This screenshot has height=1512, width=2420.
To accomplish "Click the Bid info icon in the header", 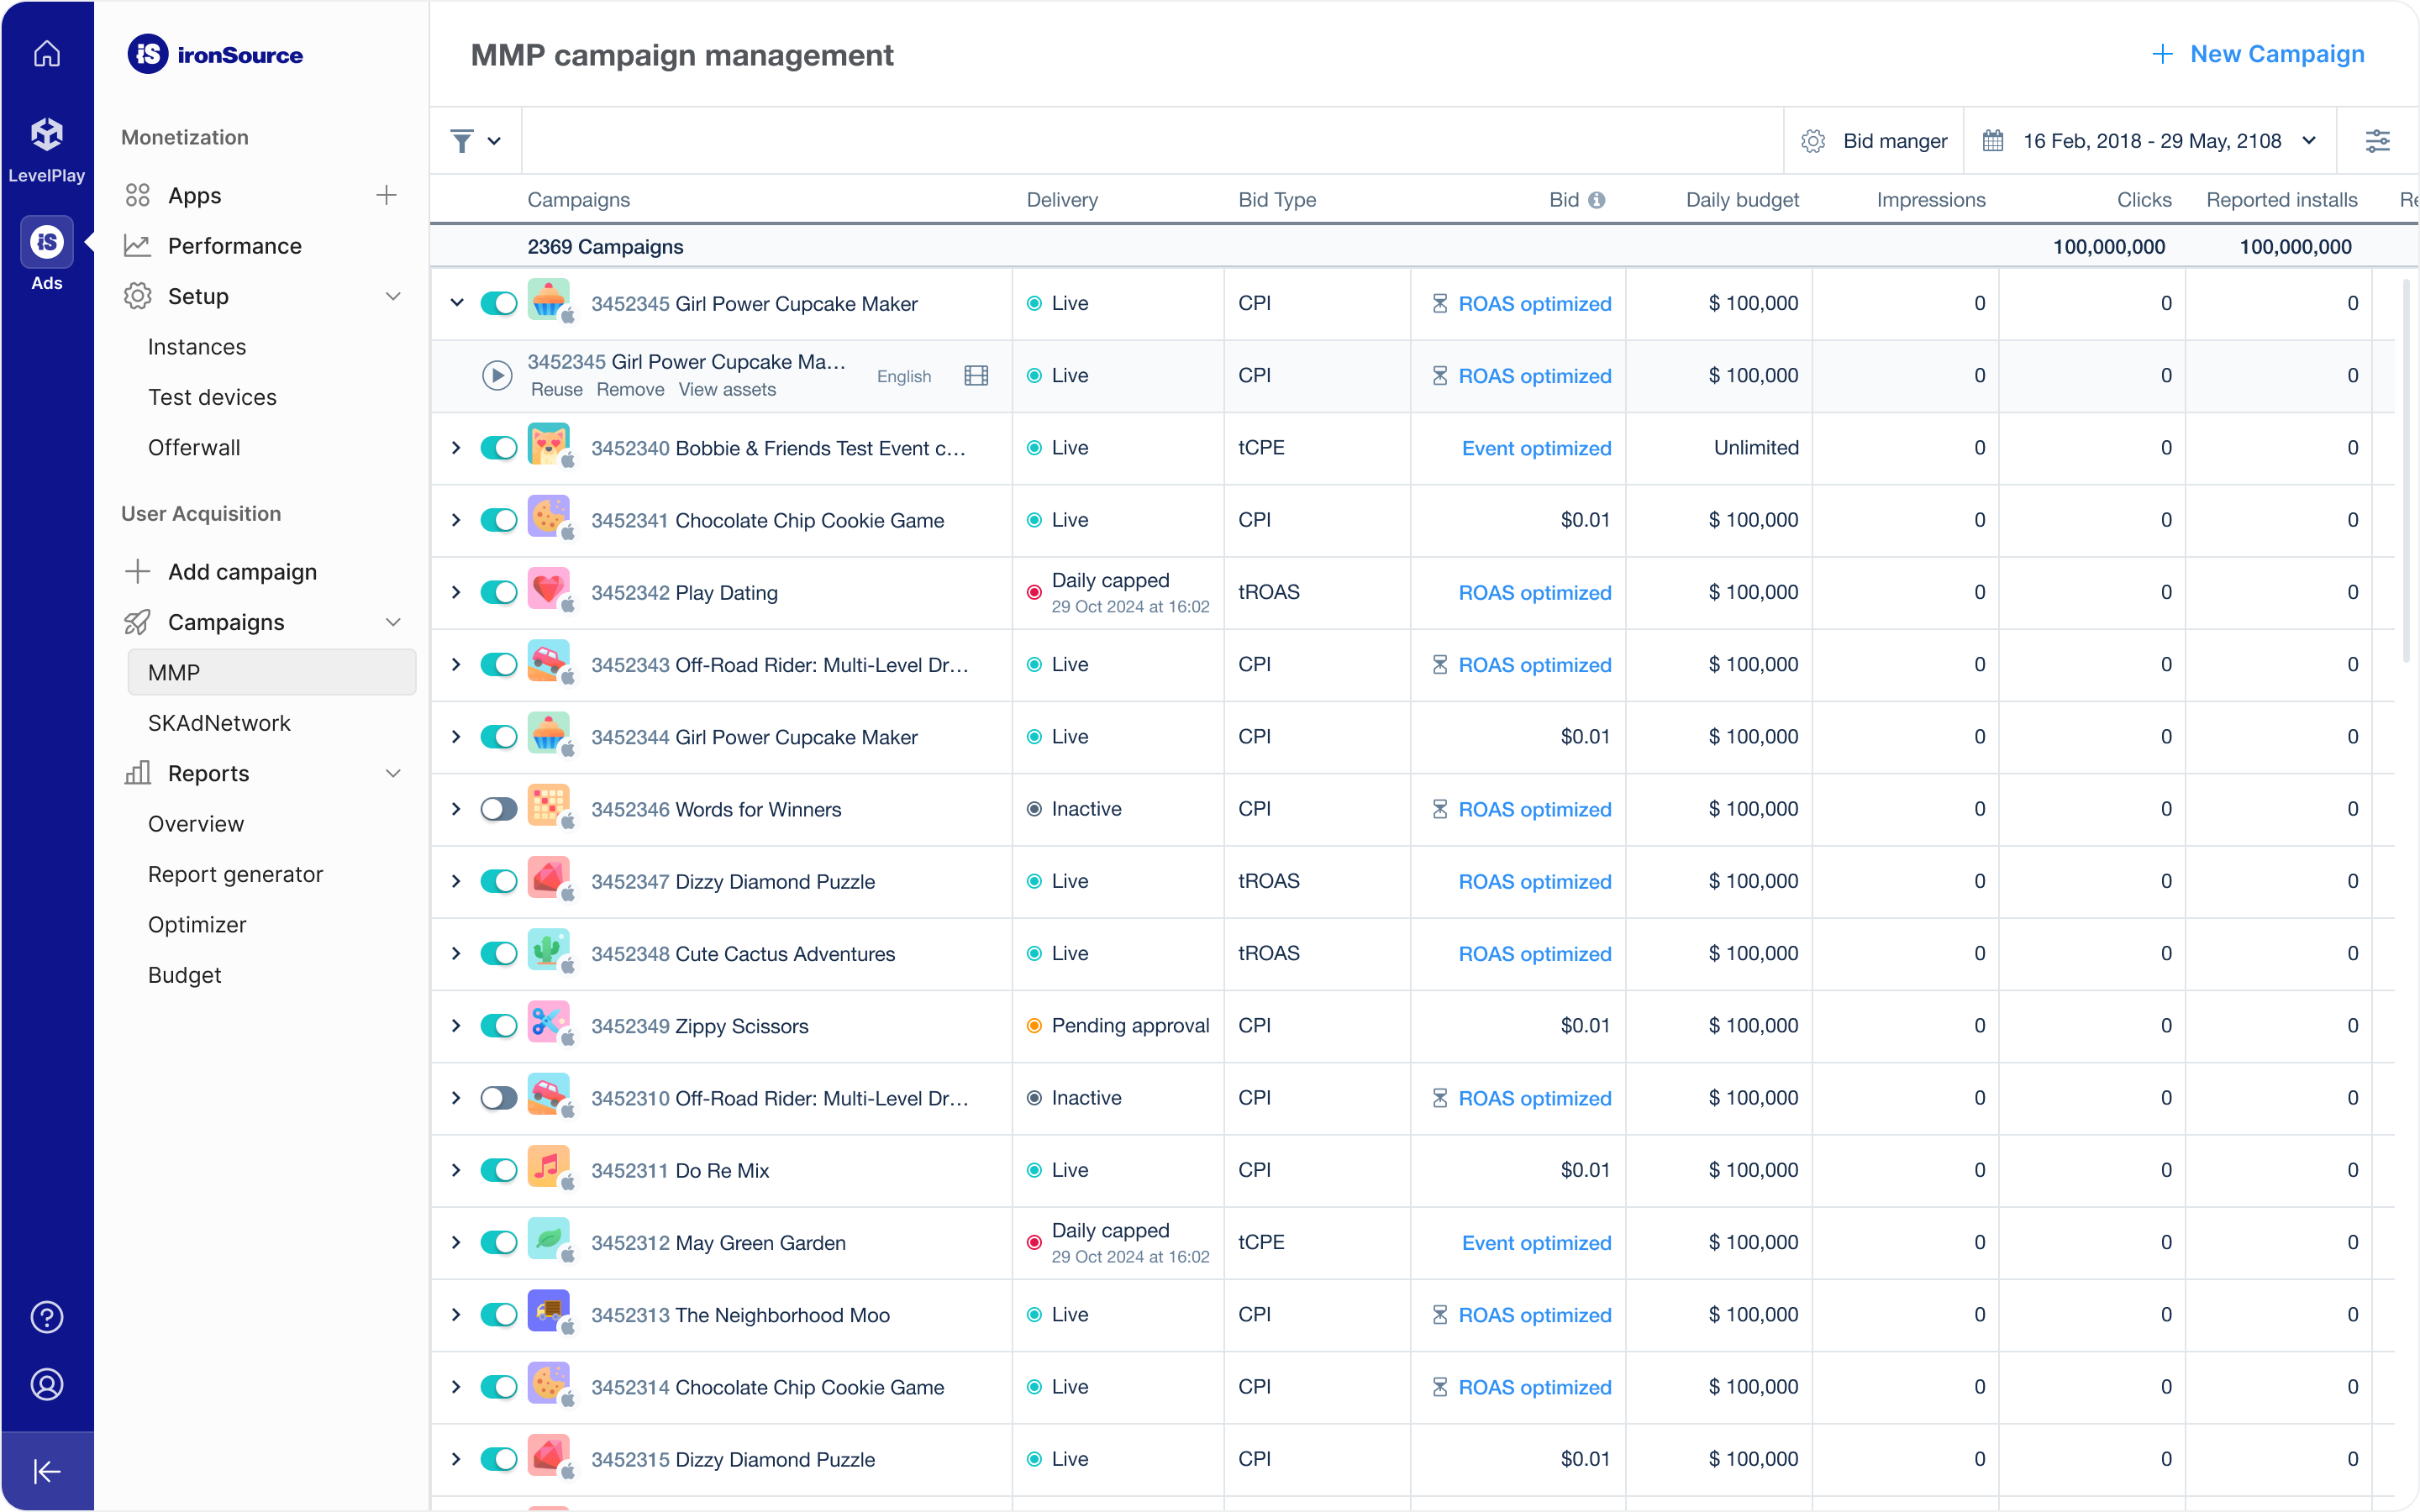I will (x=1597, y=200).
